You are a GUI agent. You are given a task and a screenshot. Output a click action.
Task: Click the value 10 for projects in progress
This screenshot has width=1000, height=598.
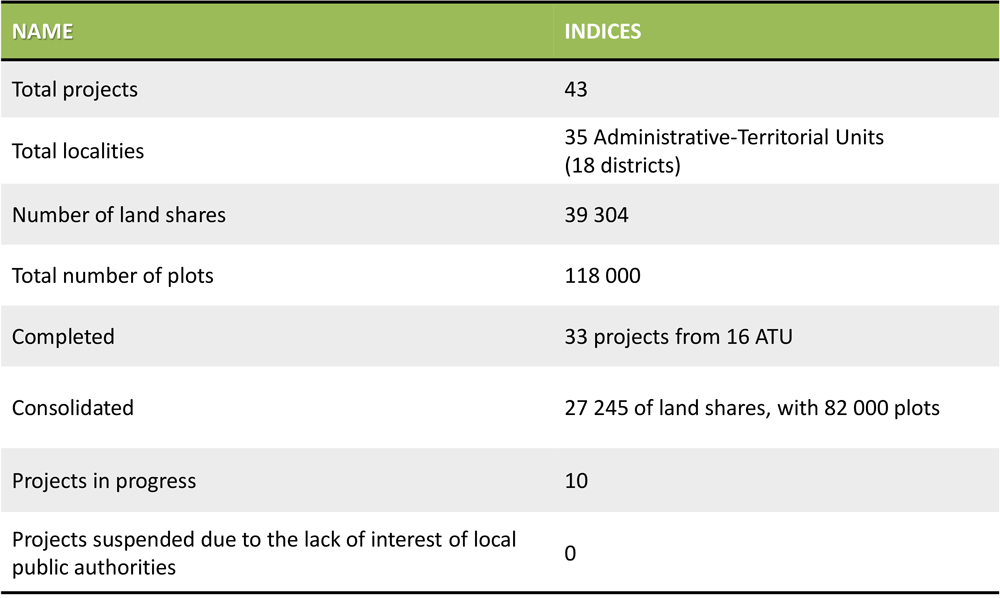[576, 480]
